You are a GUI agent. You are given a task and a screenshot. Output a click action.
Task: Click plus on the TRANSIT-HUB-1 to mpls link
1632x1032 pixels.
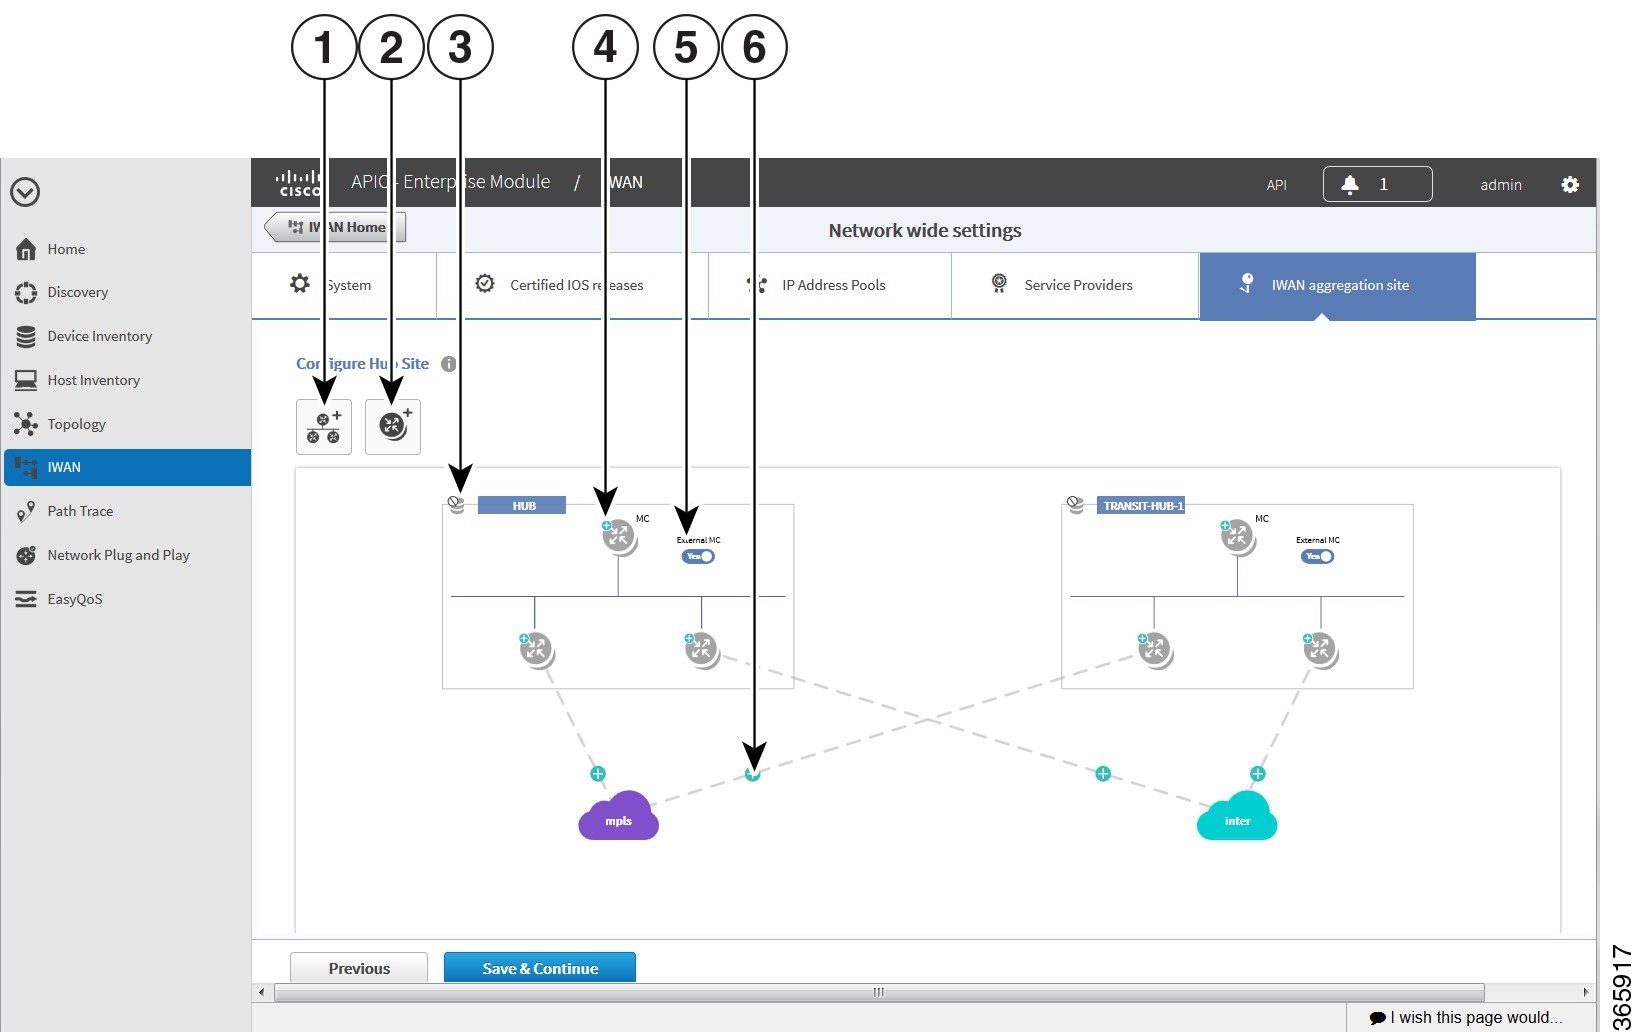pyautogui.click(x=753, y=774)
